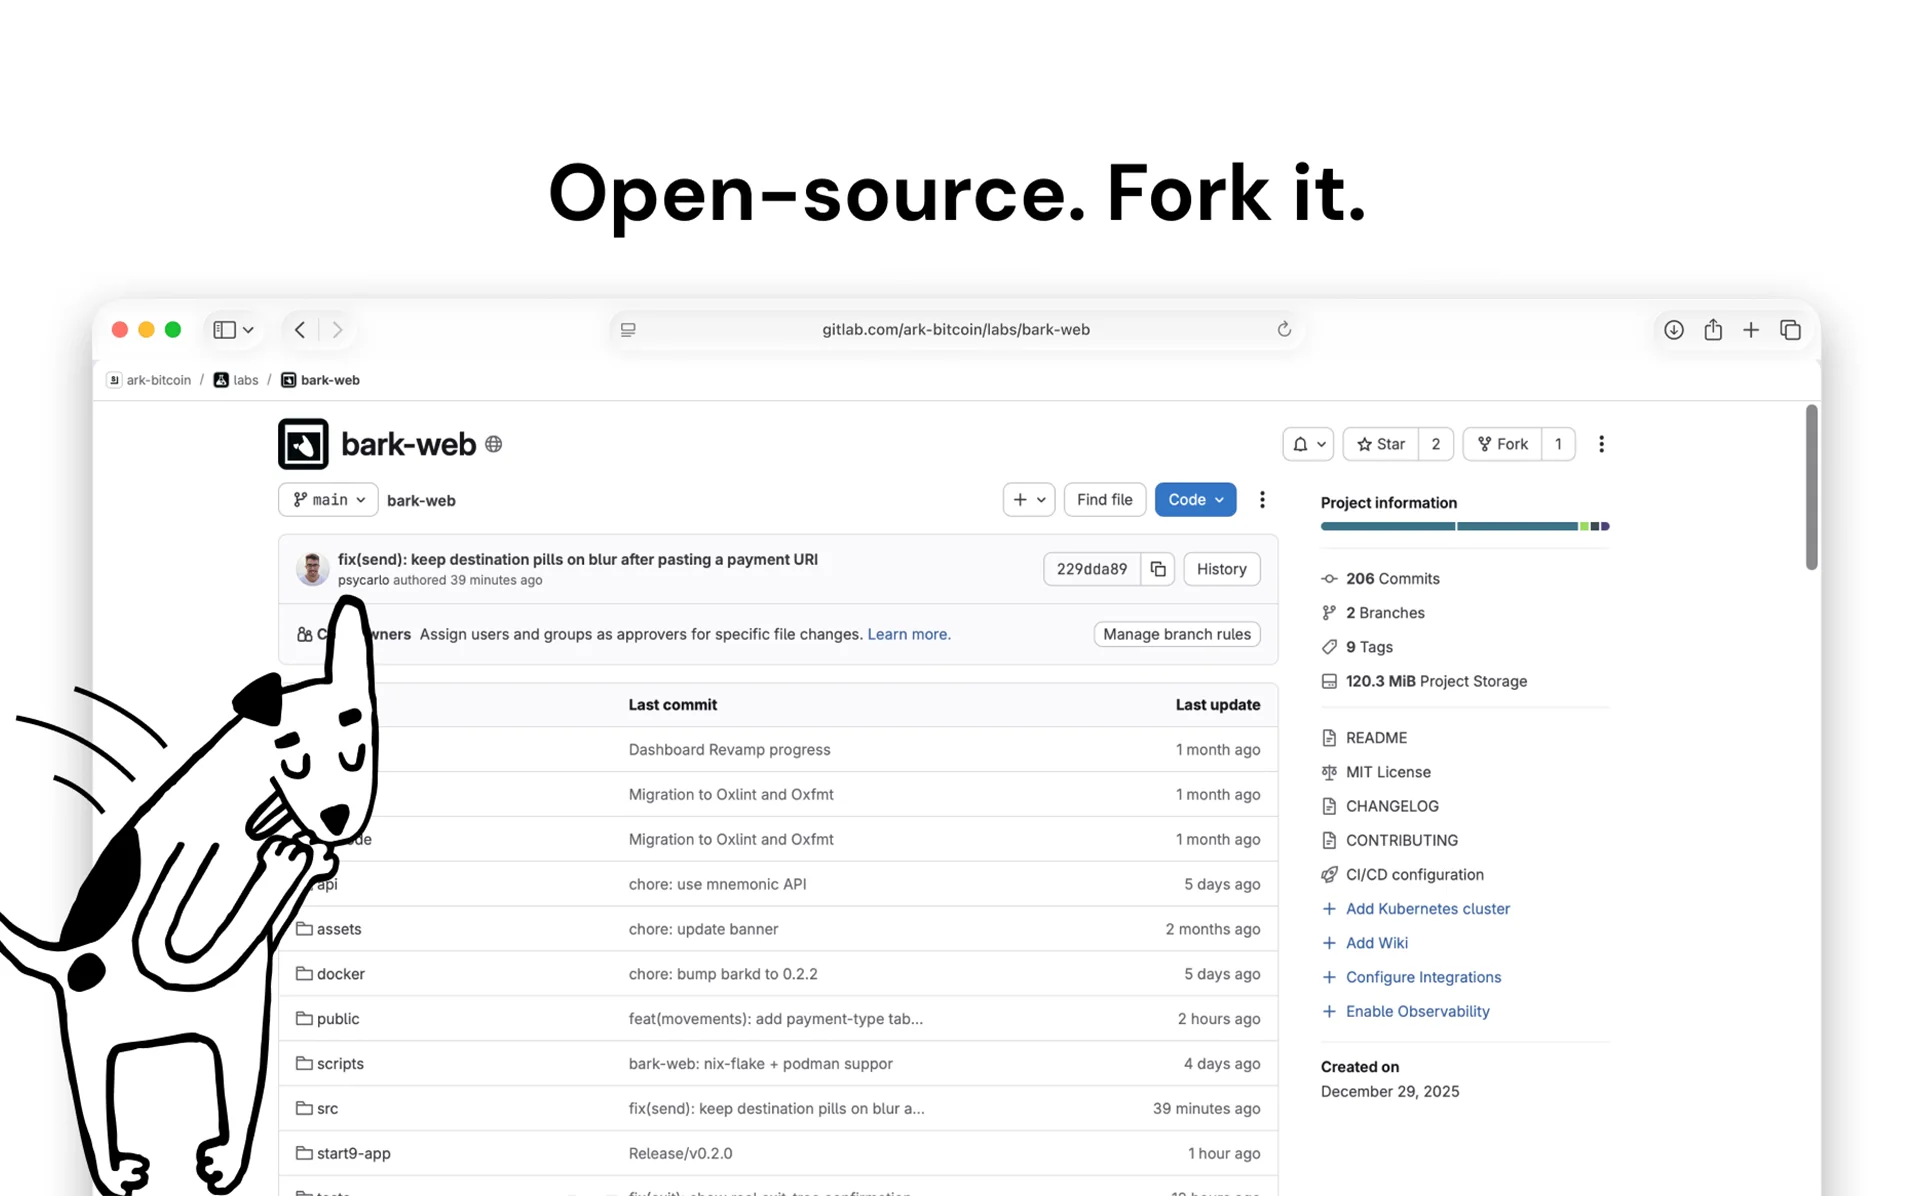Open the plus add-file dropdown
Image resolution: width=1913 pixels, height=1196 pixels.
[x=1029, y=500]
